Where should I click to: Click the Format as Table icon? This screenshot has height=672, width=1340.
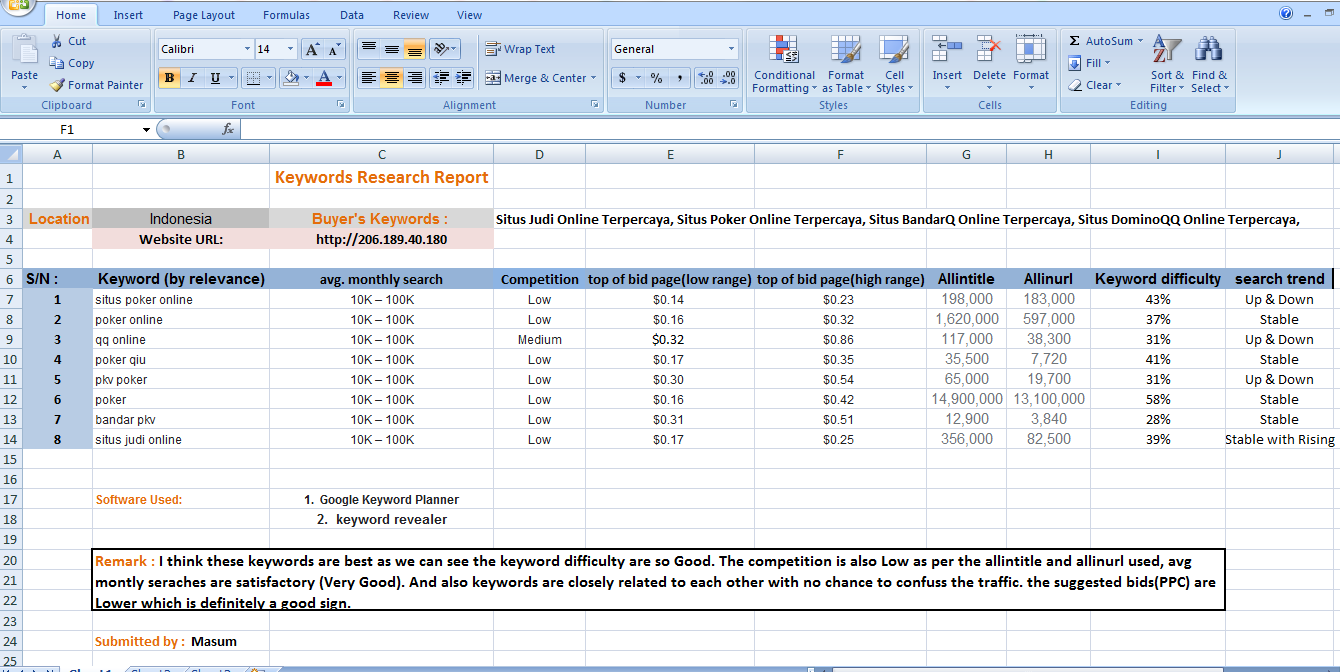pos(845,49)
